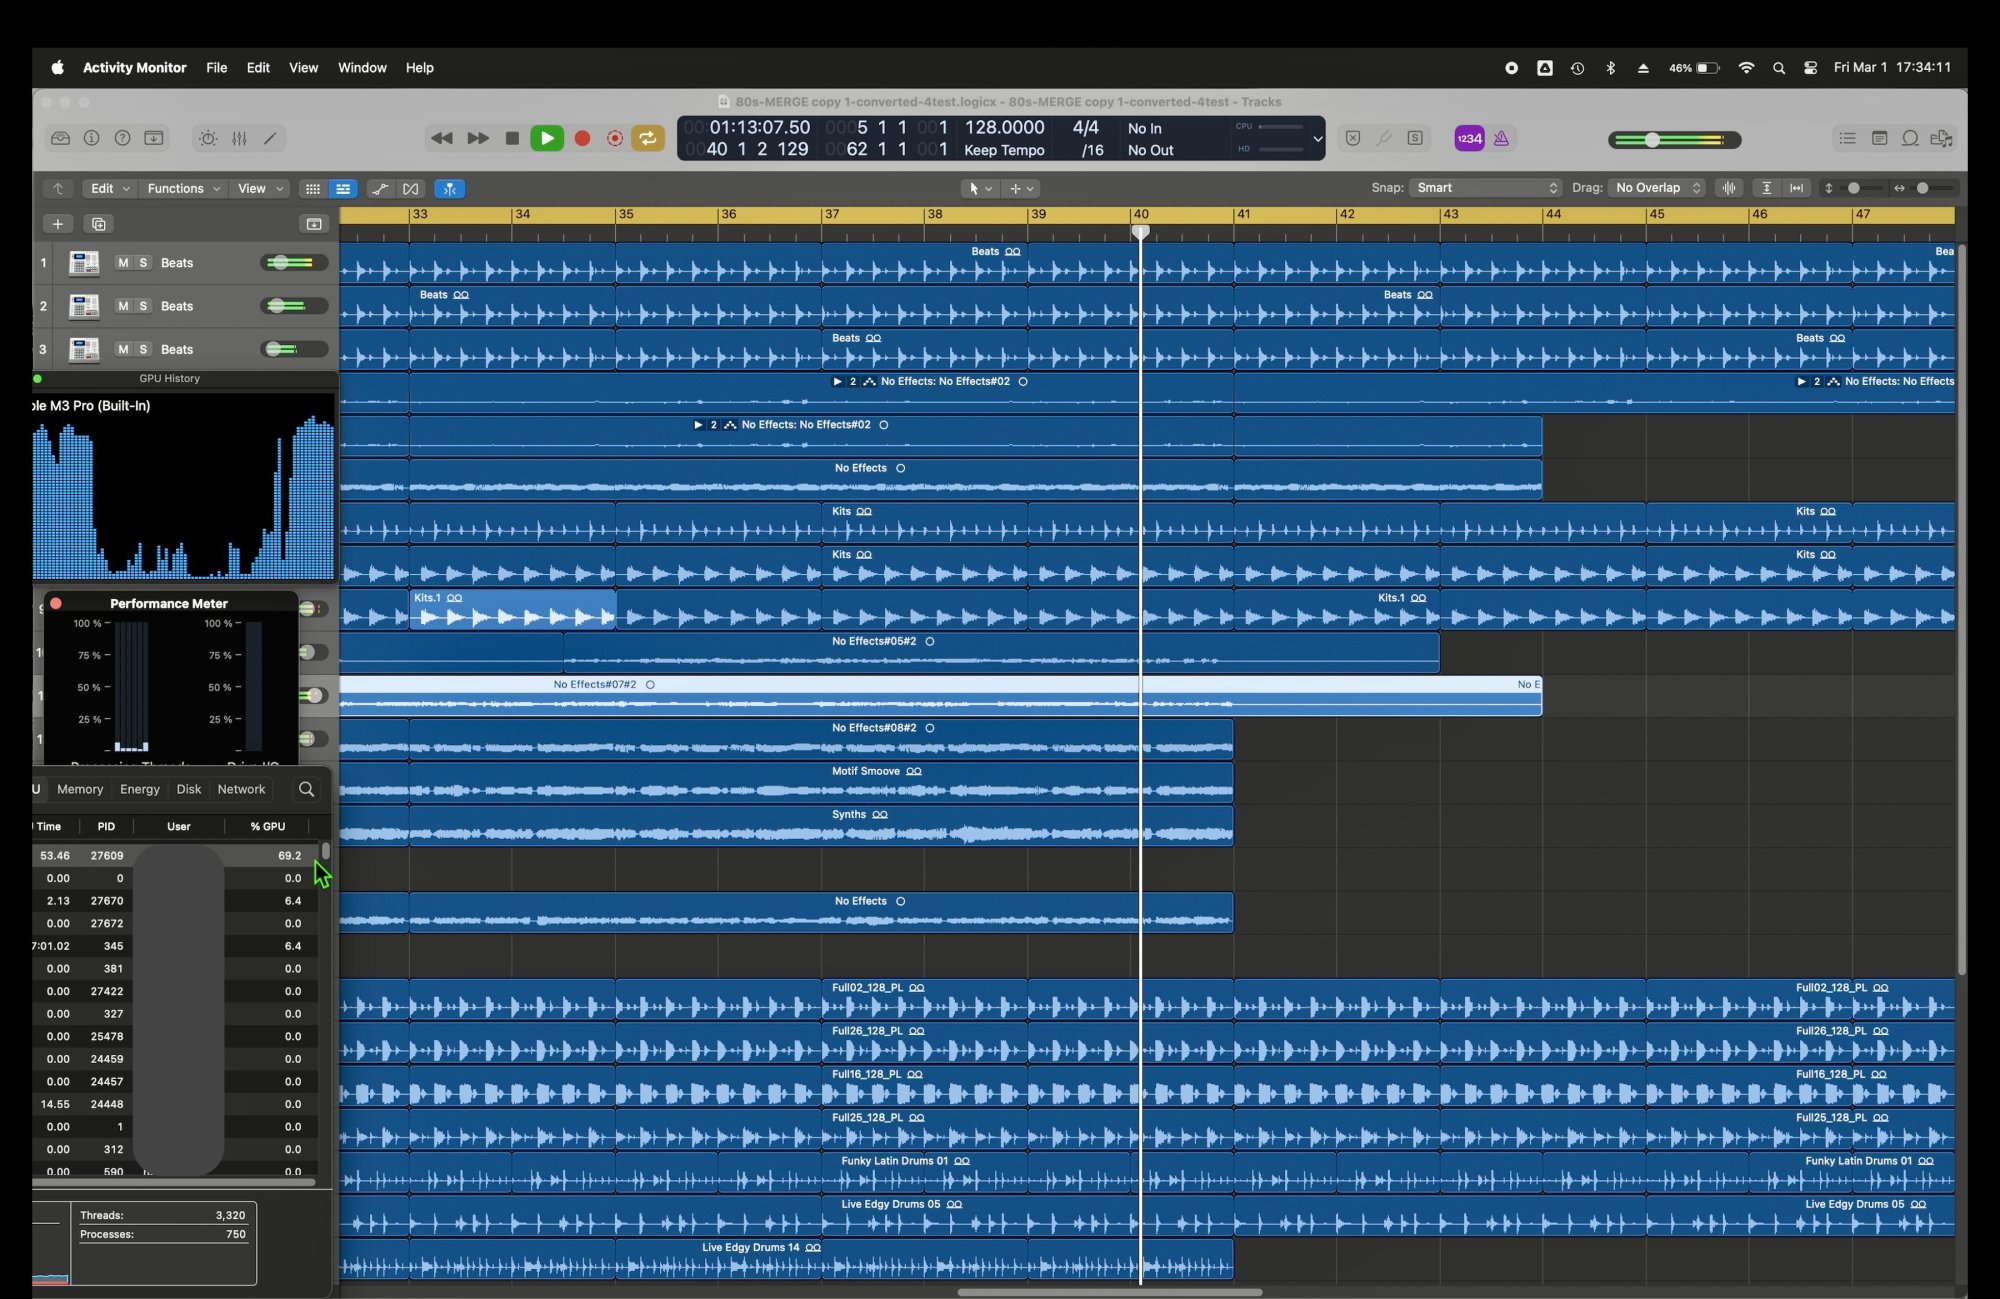2000x1299 pixels.
Task: Expand the Functions menu in Tracks area
Action: [x=183, y=189]
